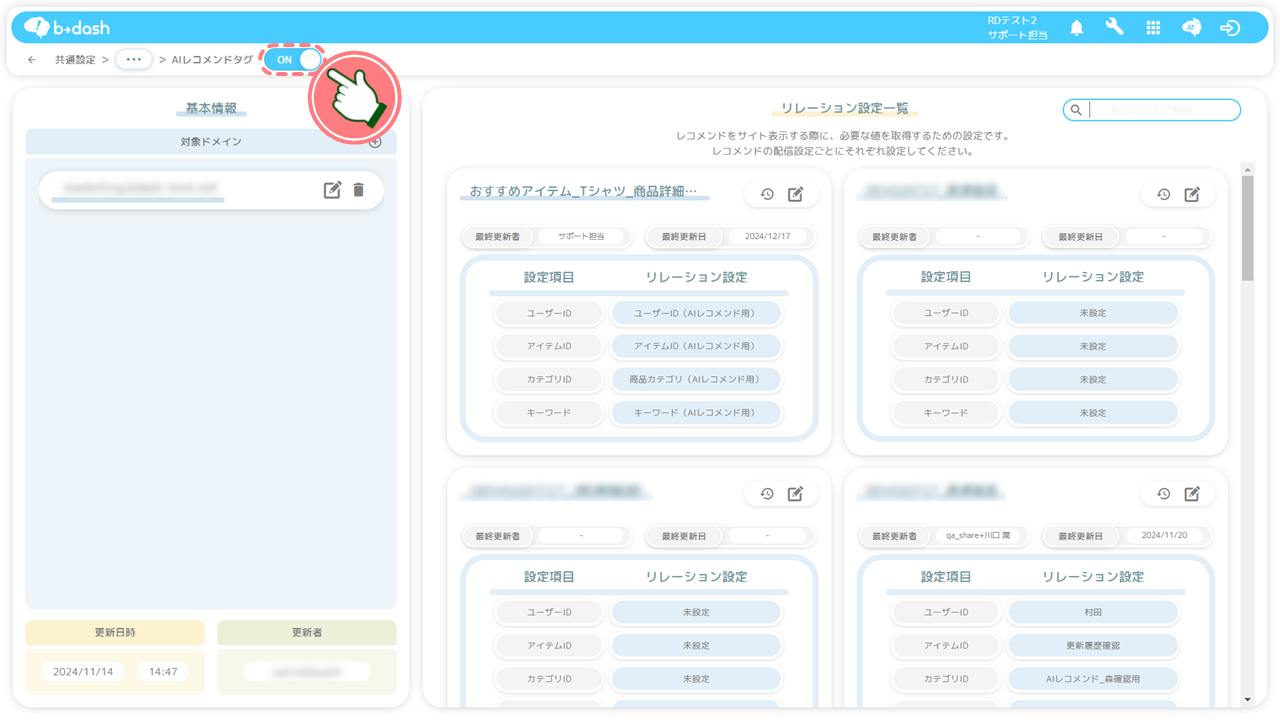Image resolution: width=1280 pixels, height=720 pixels.
Task: Click the おすすめアイテム_Tシャツ_商品詳細 card title
Action: tap(583, 191)
